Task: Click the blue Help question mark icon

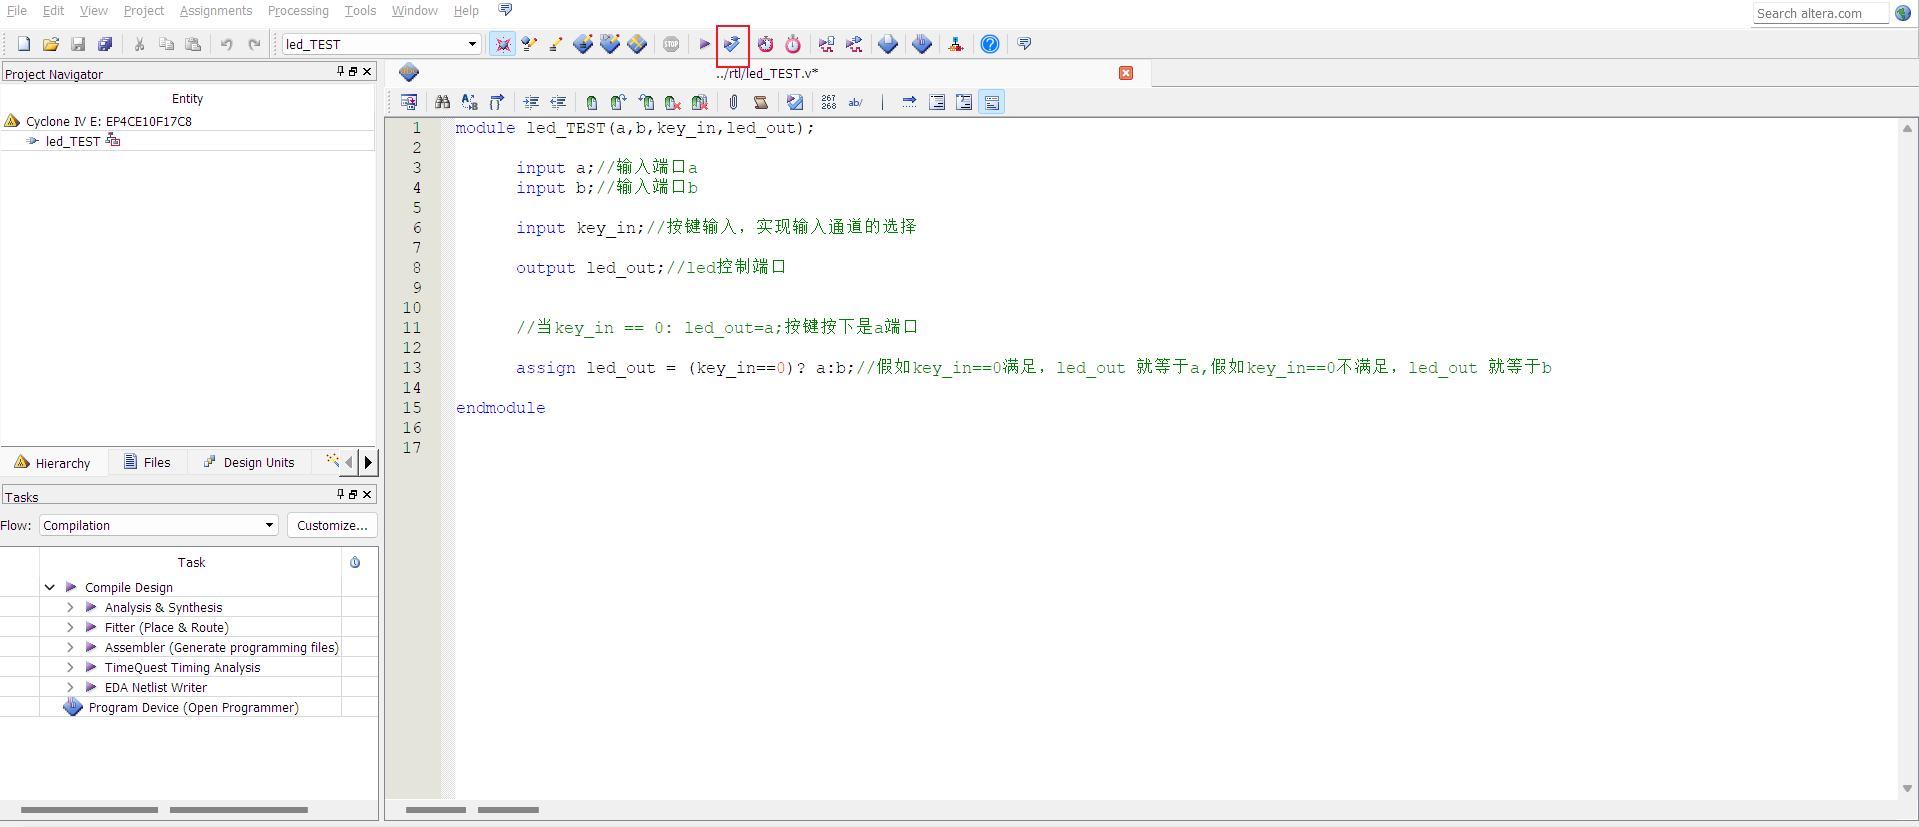Action: [990, 44]
